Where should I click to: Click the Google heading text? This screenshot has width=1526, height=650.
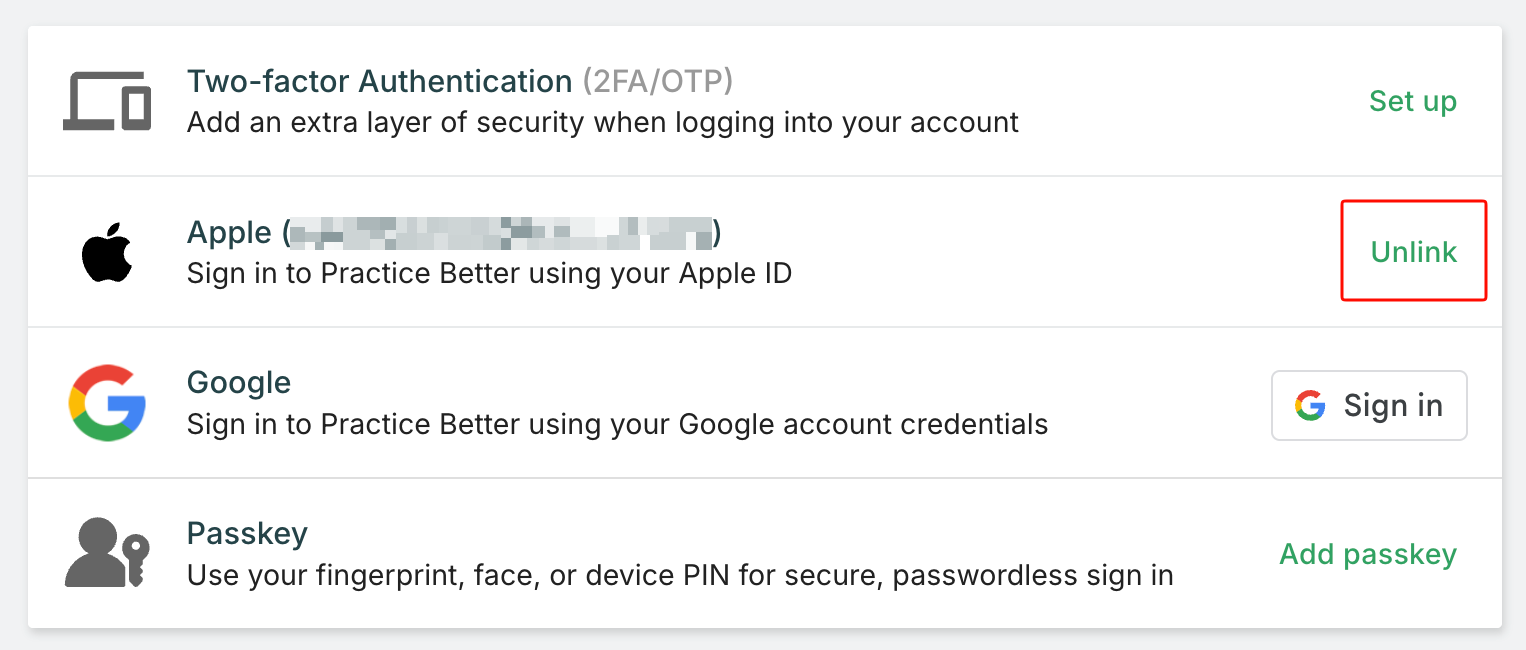(239, 383)
